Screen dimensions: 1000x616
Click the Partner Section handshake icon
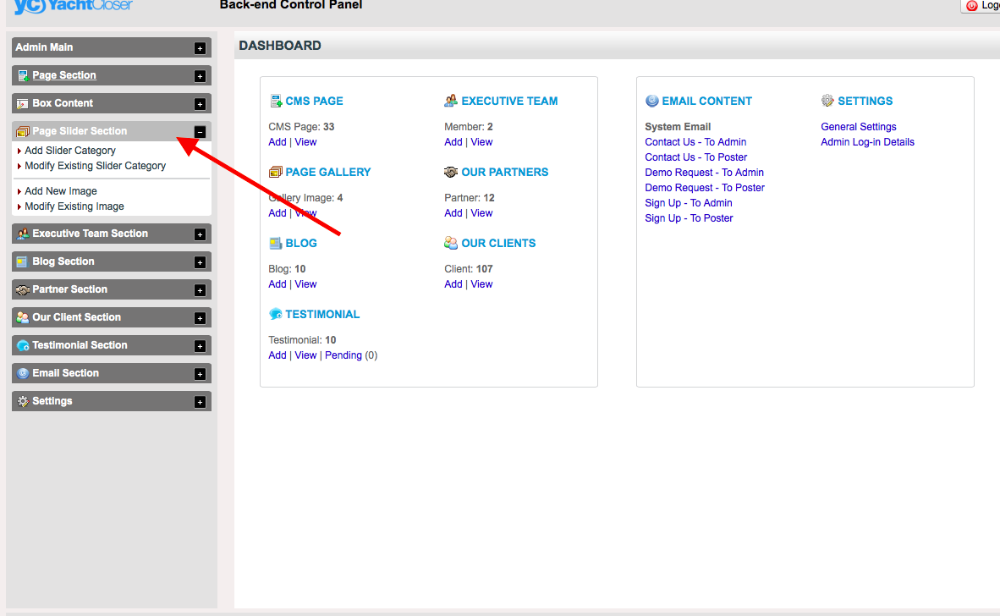tap(23, 290)
